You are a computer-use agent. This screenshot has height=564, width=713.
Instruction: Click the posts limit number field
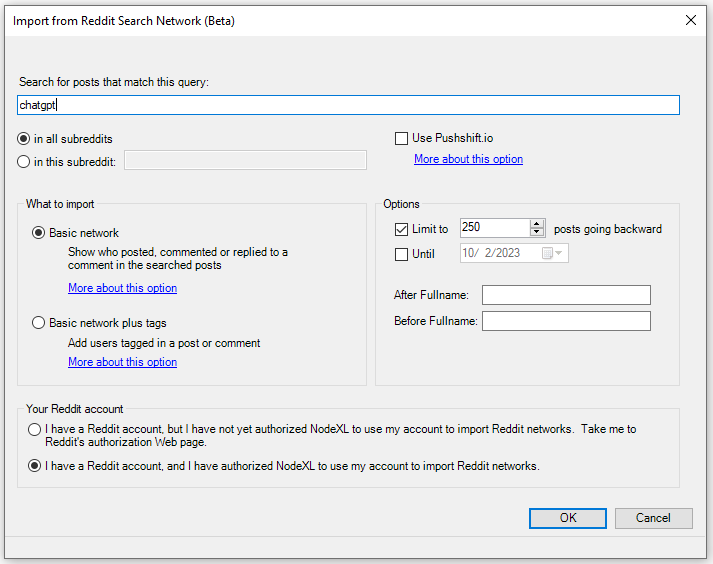click(x=493, y=228)
